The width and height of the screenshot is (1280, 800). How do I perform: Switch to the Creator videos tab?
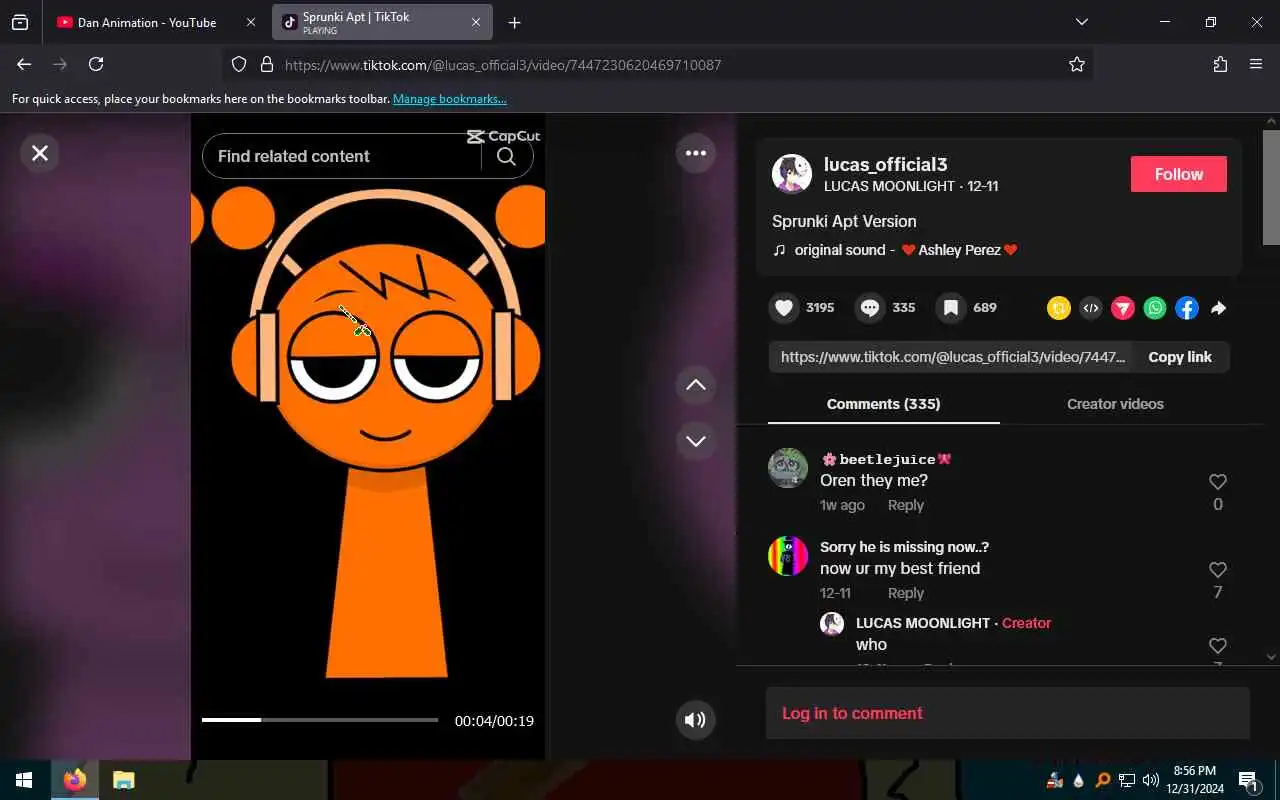[x=1115, y=404]
